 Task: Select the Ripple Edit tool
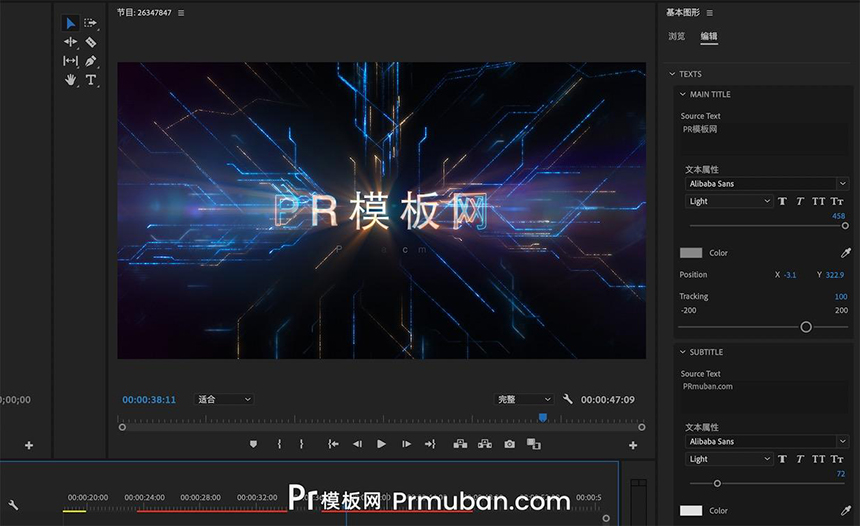point(70,42)
